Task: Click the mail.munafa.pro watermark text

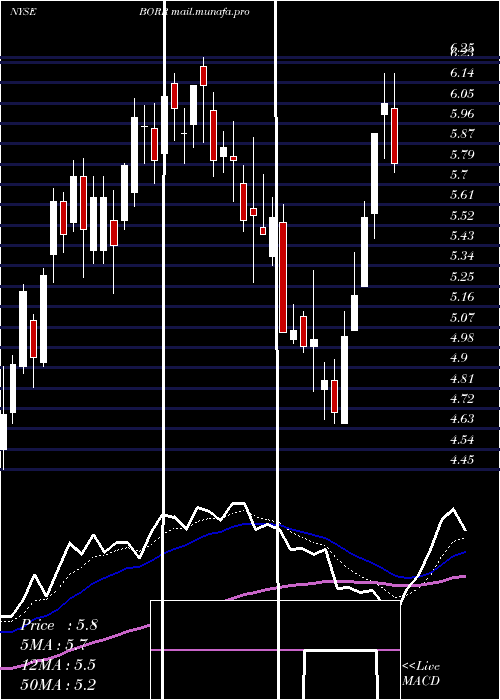Action: [x=210, y=12]
